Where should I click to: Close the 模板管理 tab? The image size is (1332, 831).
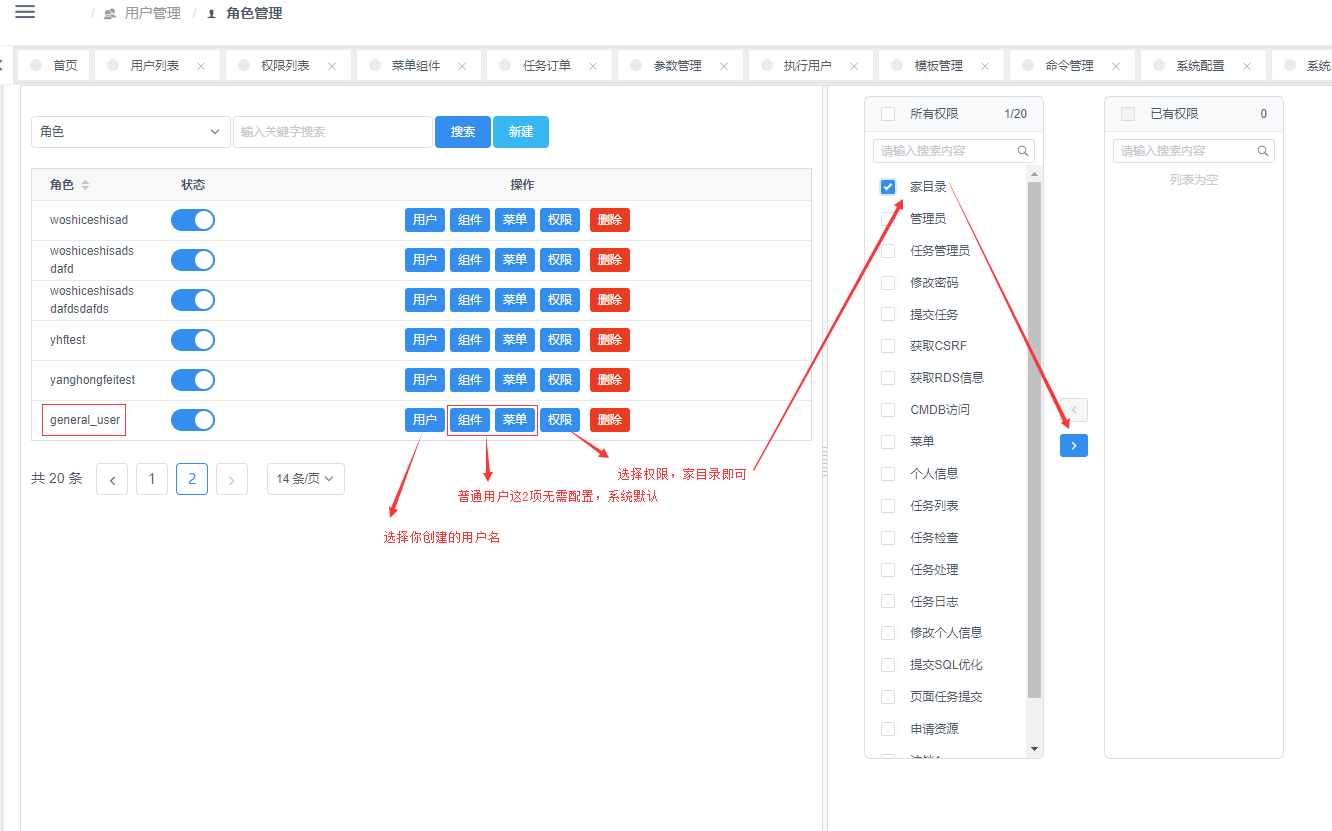pos(985,66)
